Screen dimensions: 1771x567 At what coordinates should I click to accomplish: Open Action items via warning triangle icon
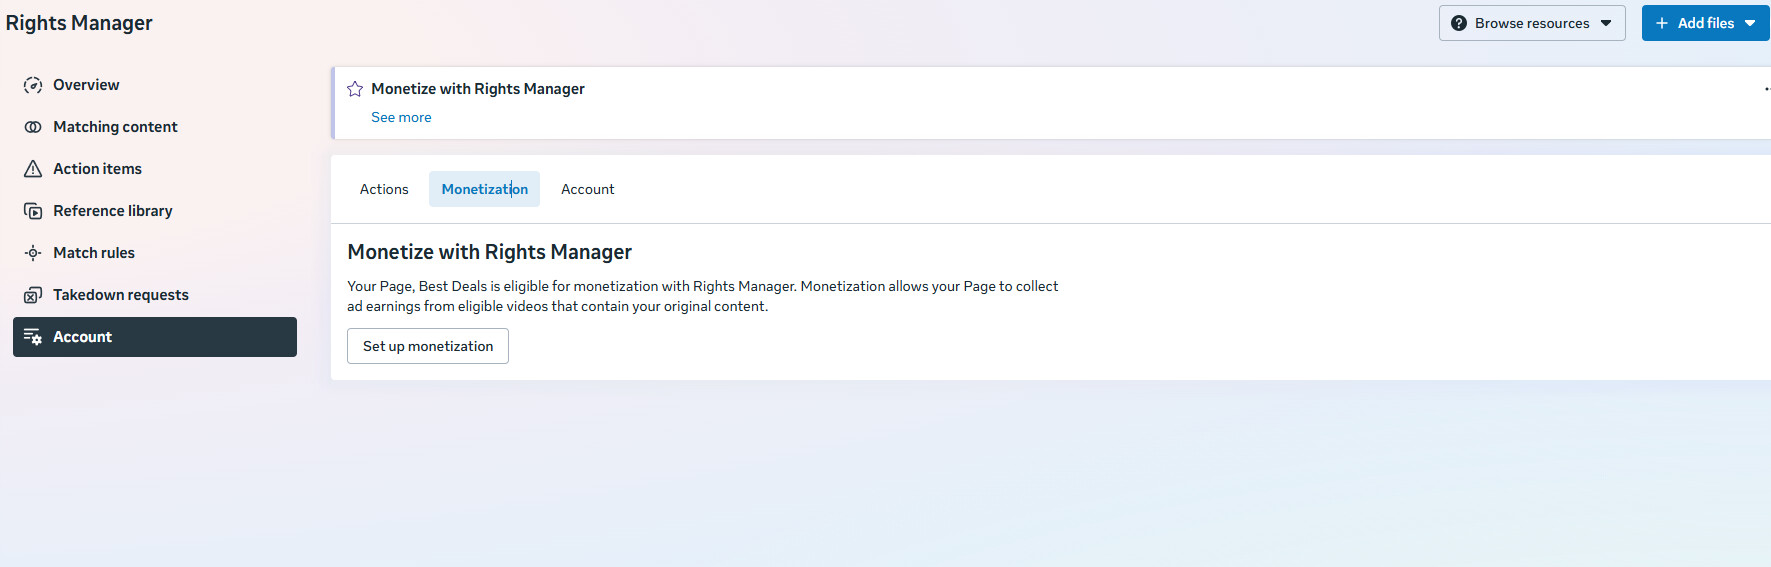pos(33,169)
